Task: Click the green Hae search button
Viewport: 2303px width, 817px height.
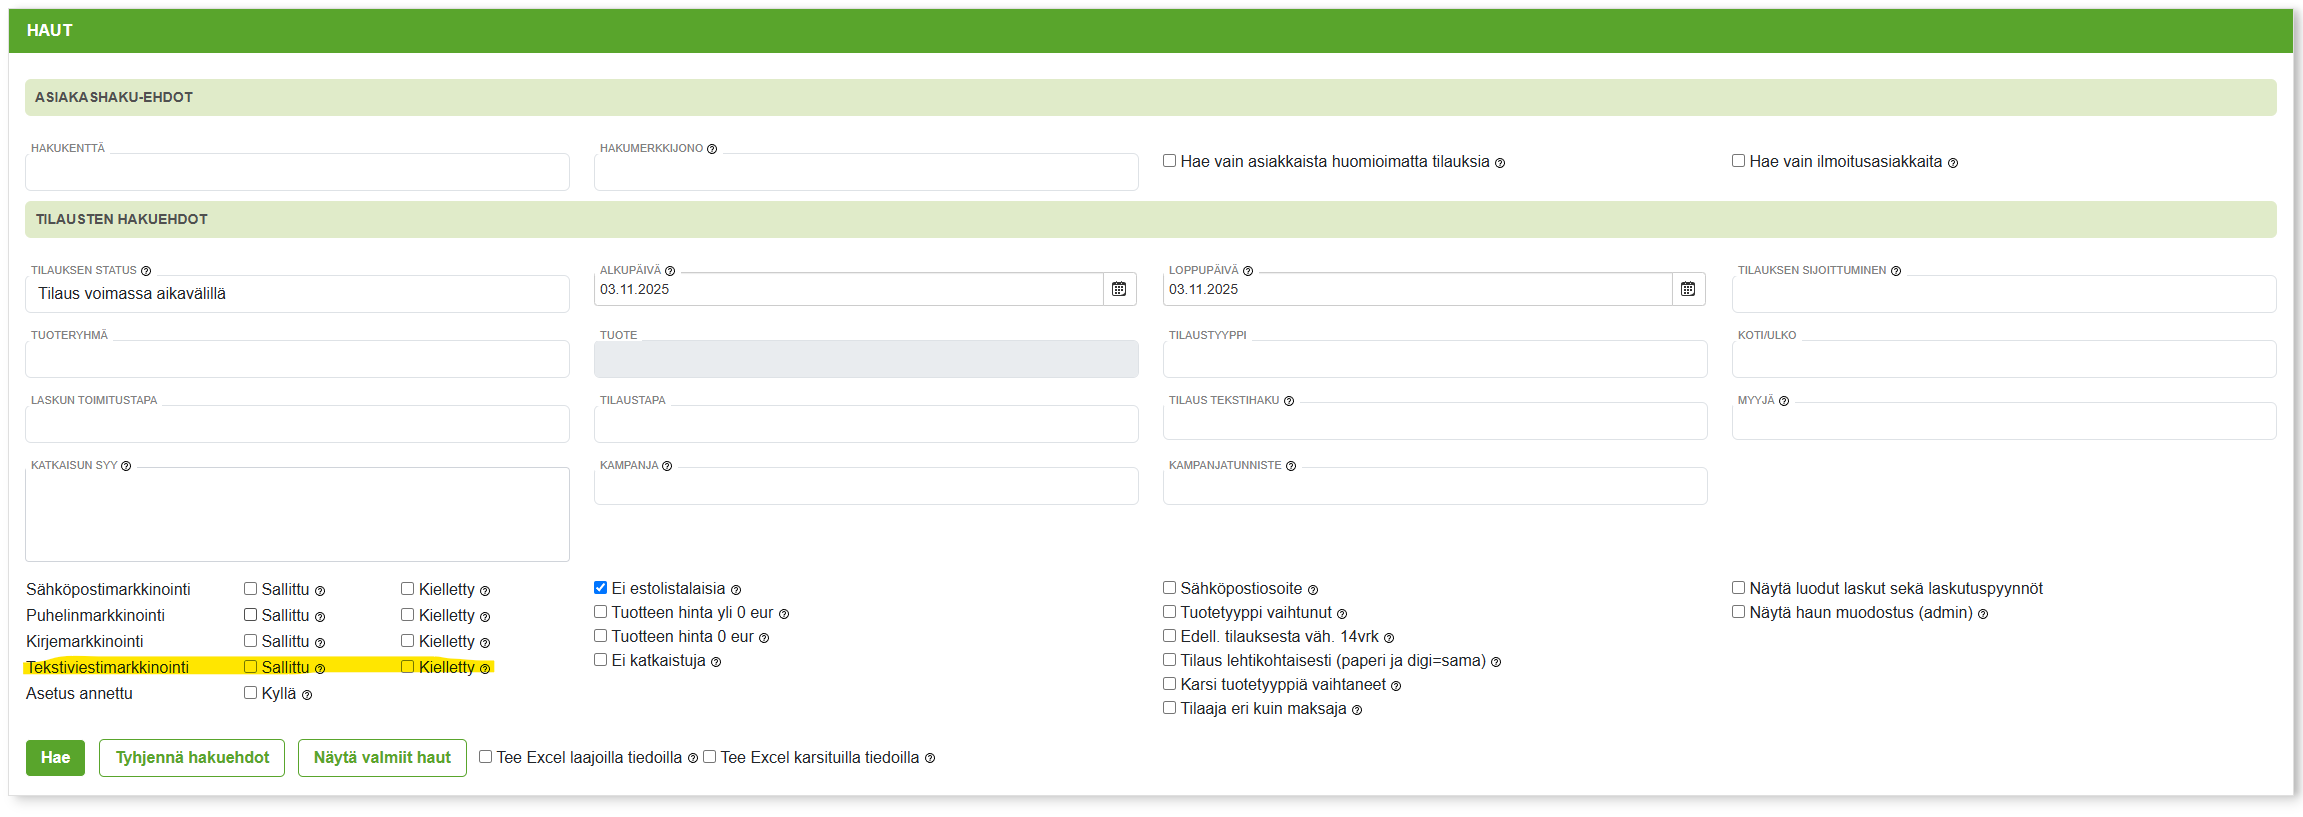Action: pyautogui.click(x=55, y=758)
